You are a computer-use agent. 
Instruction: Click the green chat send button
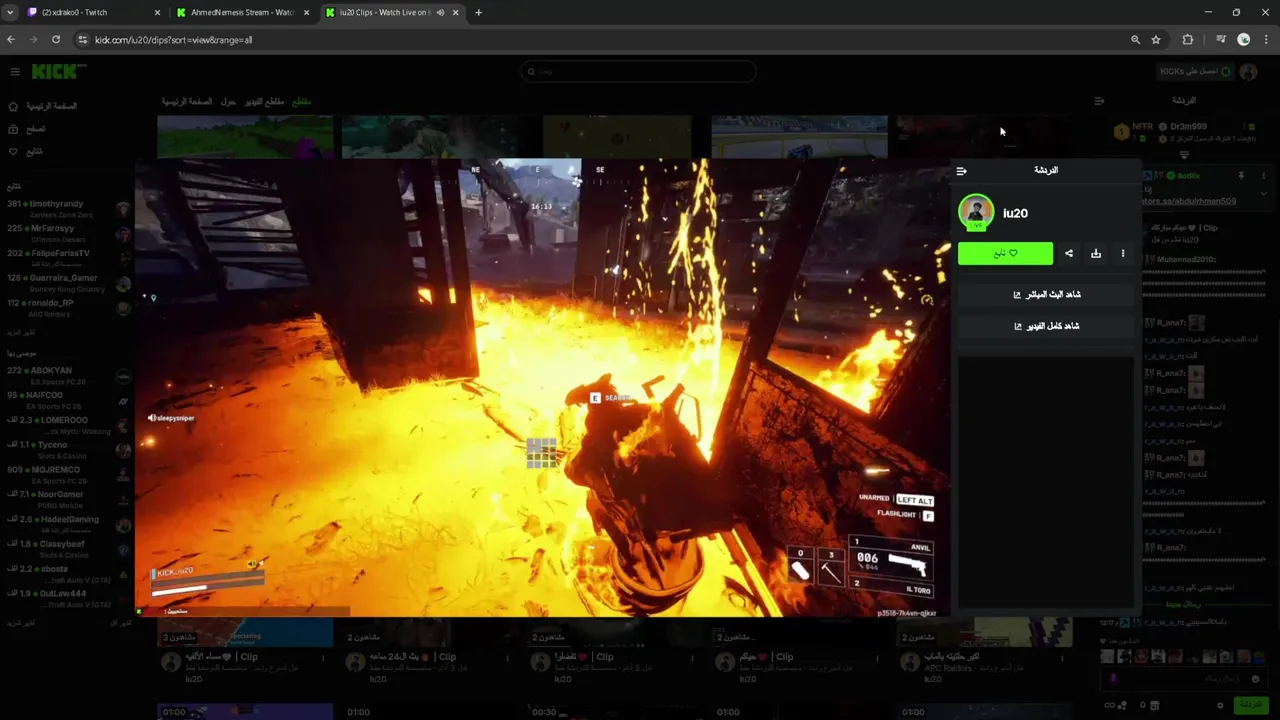(1251, 705)
